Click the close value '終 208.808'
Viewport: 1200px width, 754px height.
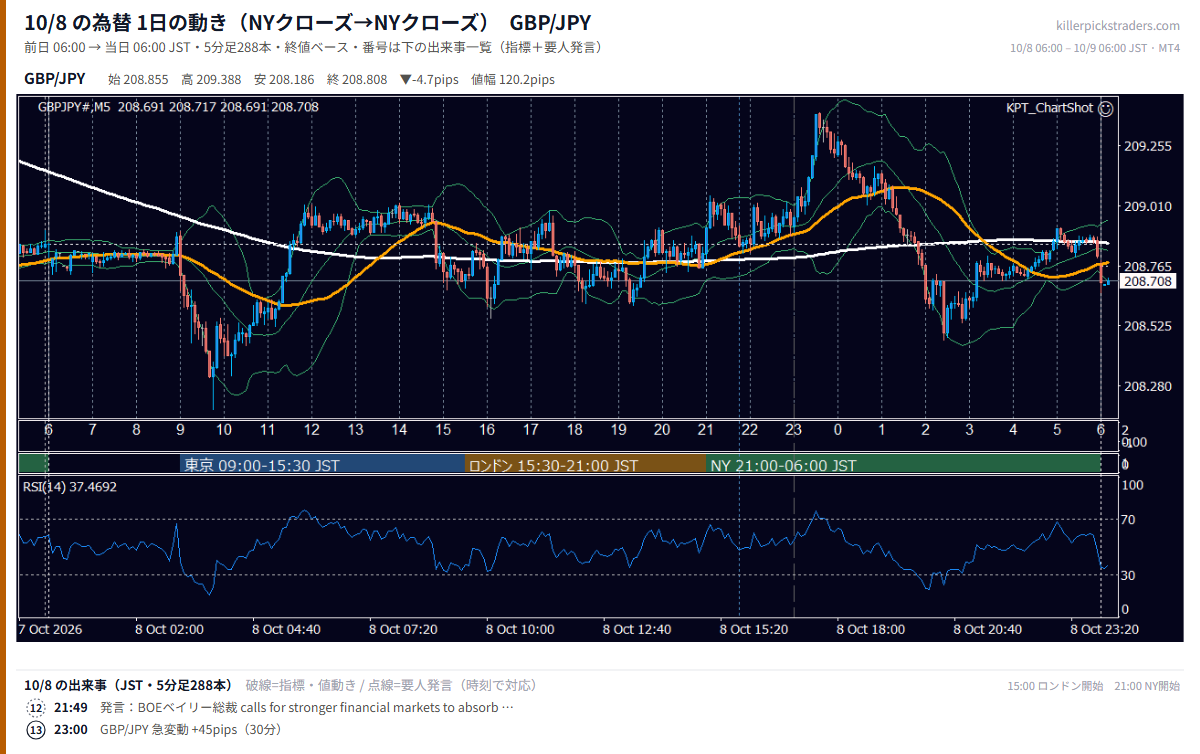point(358,79)
